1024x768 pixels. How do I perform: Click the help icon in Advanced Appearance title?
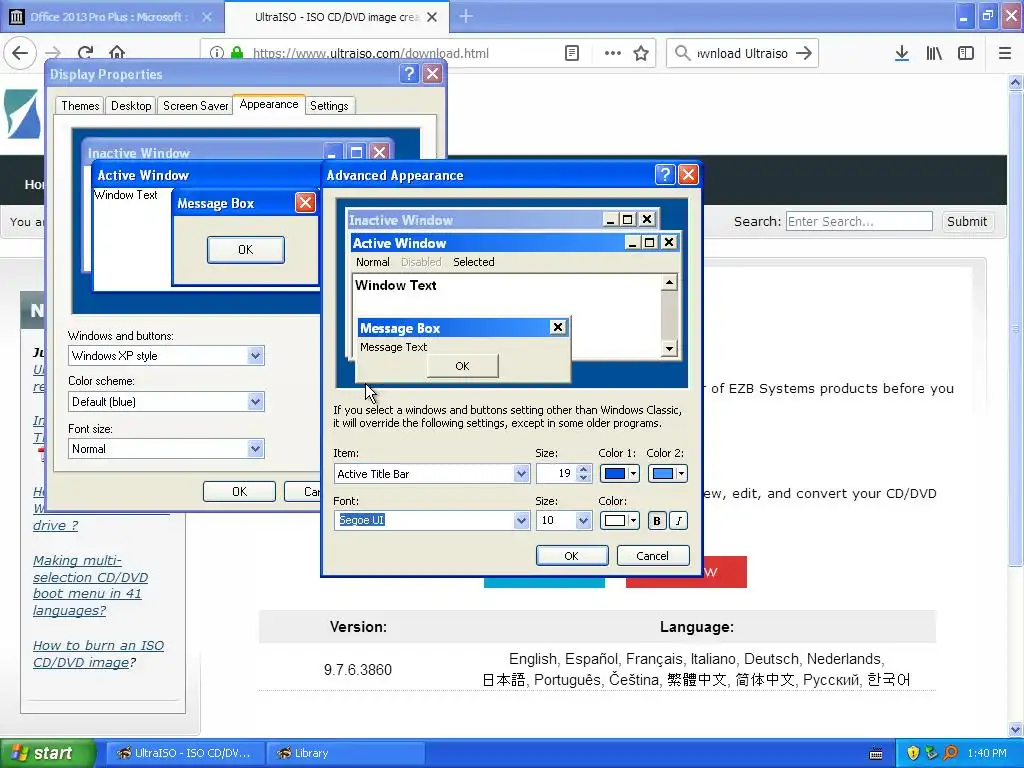tap(665, 174)
